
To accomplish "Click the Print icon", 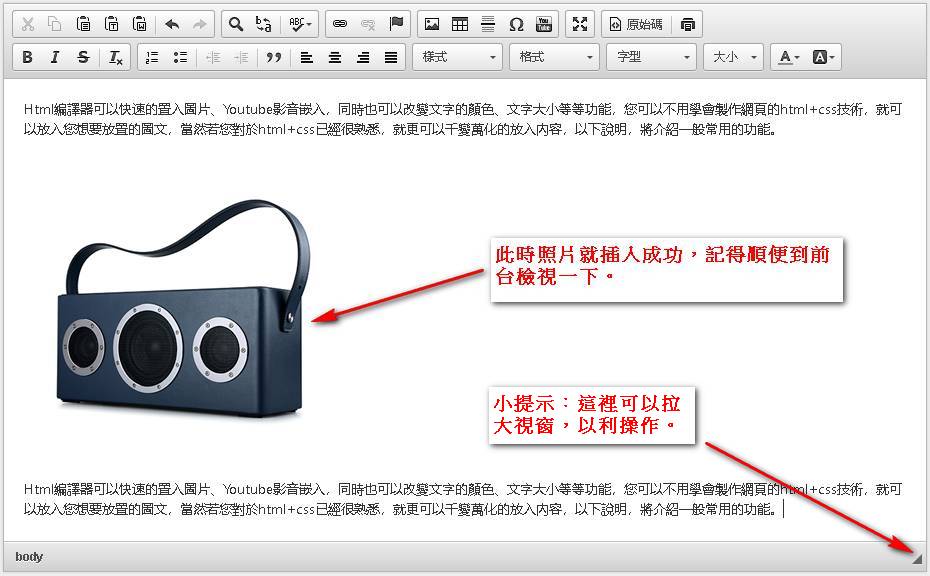I will pos(687,24).
